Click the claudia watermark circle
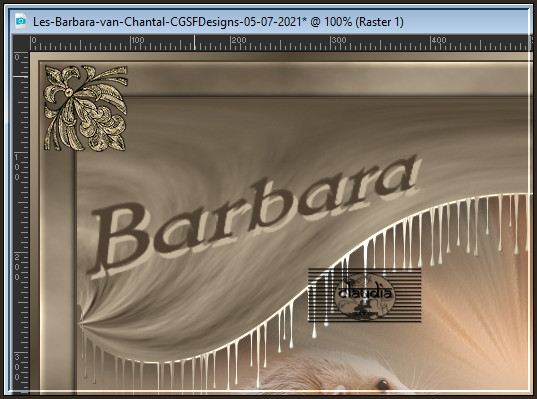Viewport: 537px width, 399px height. (x=364, y=295)
